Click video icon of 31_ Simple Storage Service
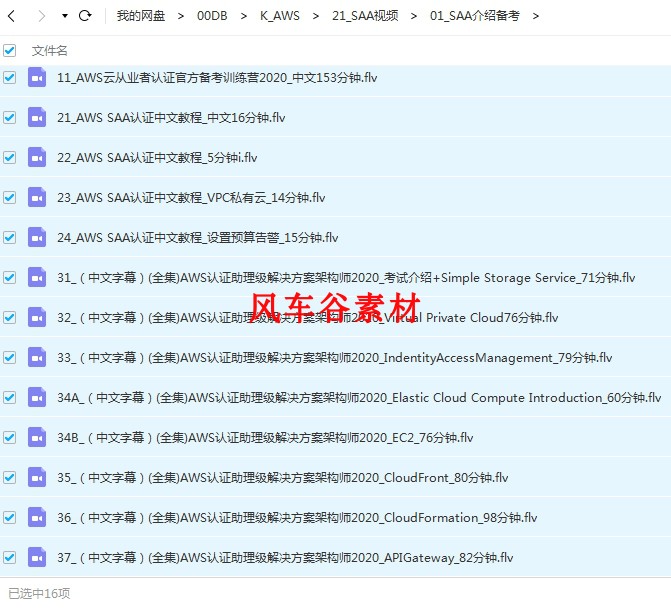This screenshot has width=671, height=609. coord(37,277)
